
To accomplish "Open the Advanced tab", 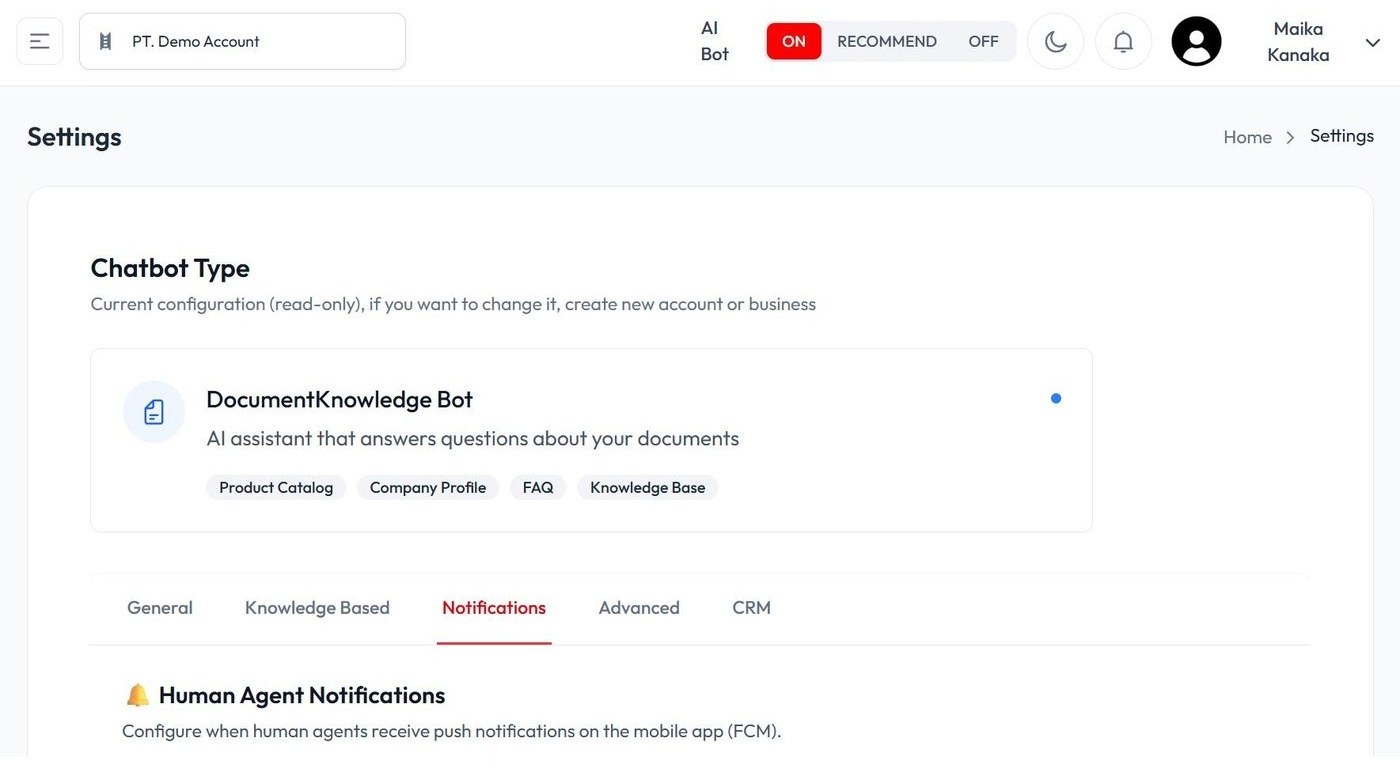I will click(639, 608).
